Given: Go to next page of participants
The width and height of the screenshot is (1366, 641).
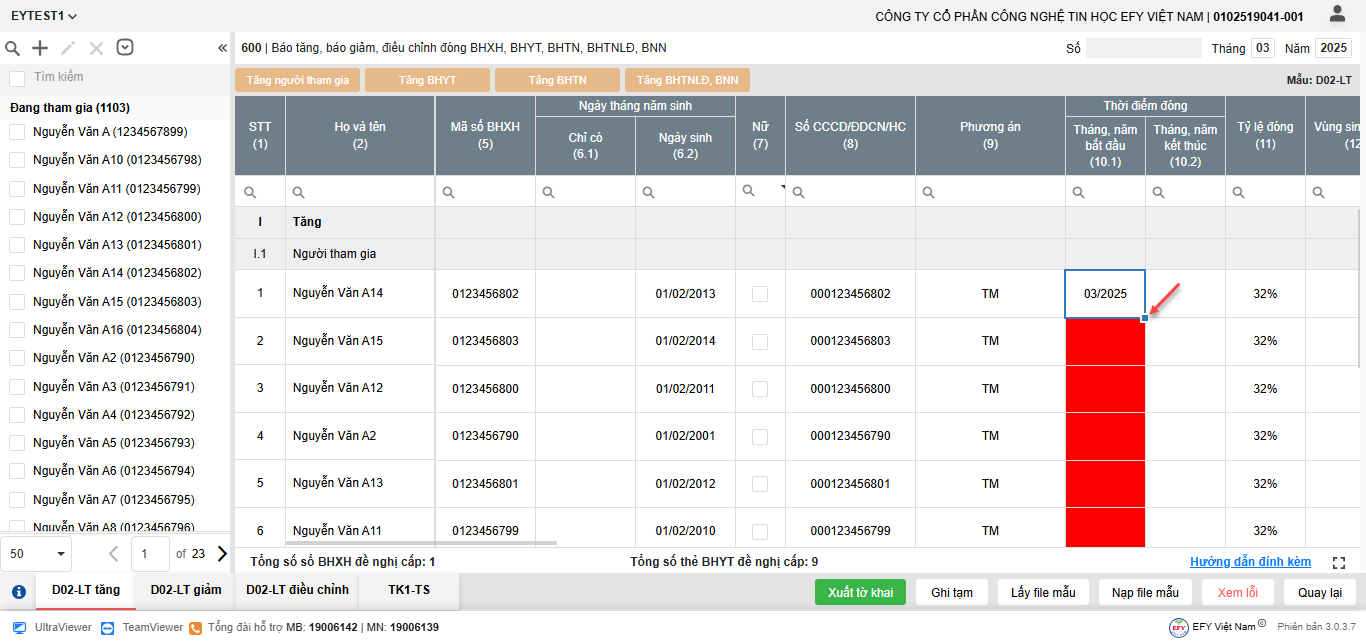Looking at the screenshot, I should tap(222, 553).
